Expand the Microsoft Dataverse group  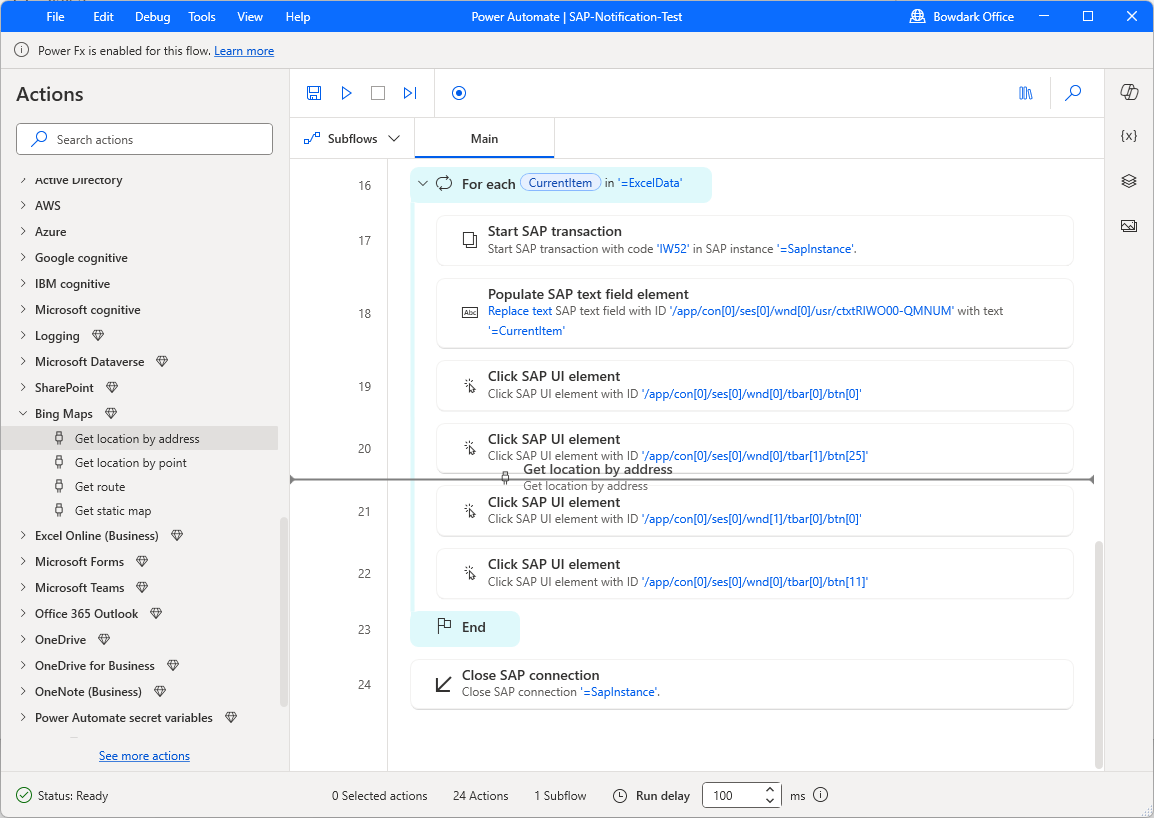[23, 362]
